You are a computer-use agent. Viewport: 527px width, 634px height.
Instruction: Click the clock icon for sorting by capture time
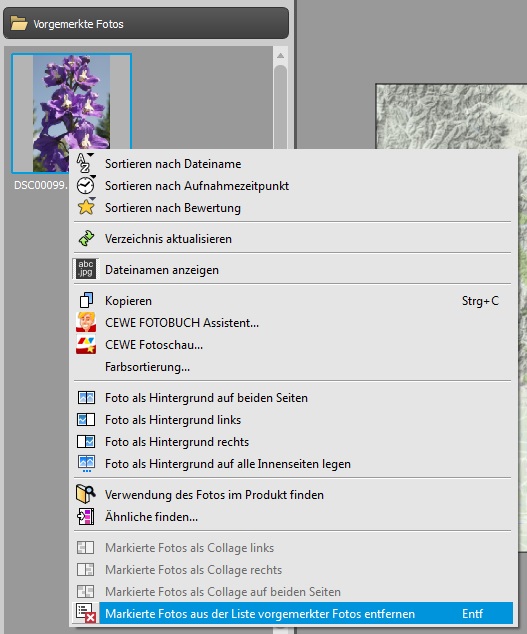(x=86, y=185)
